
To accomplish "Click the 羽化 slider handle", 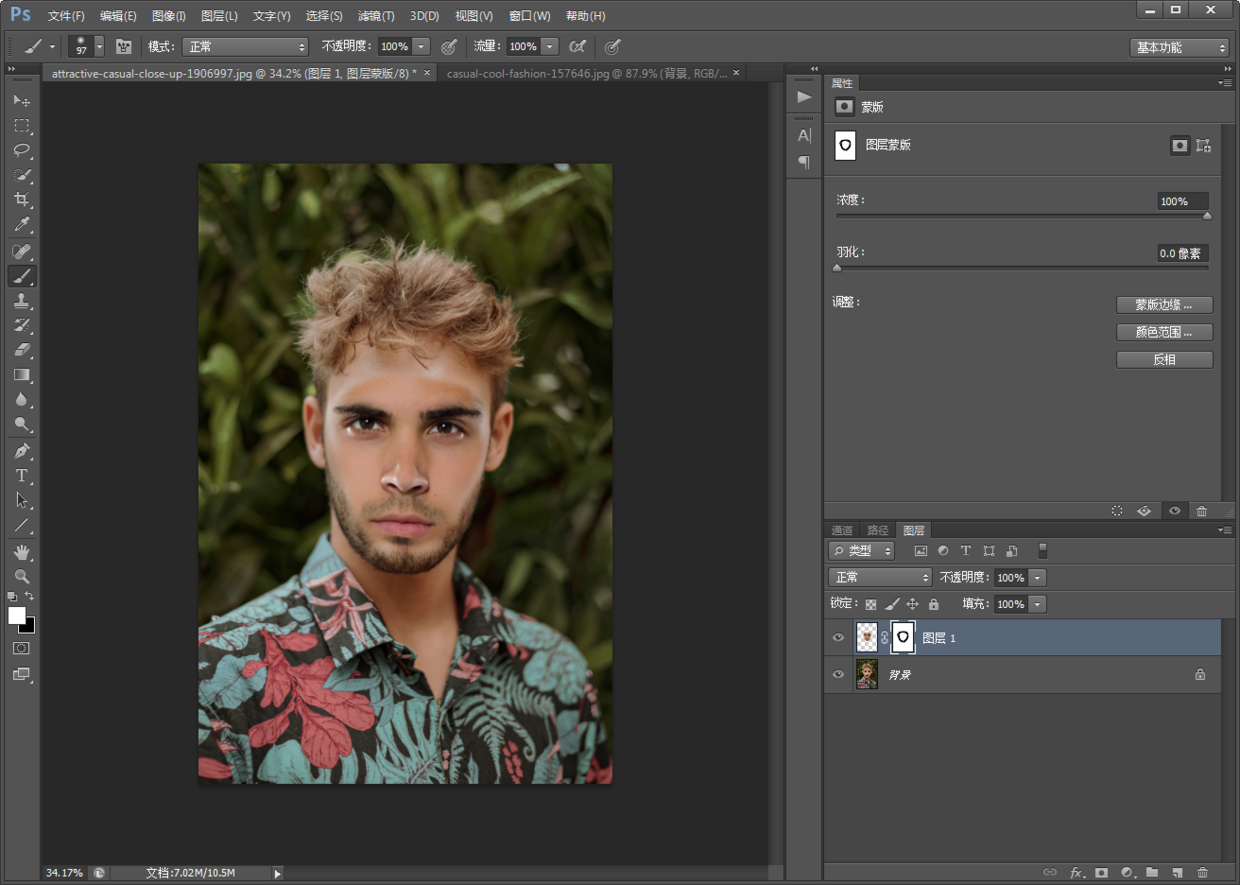I will (838, 268).
